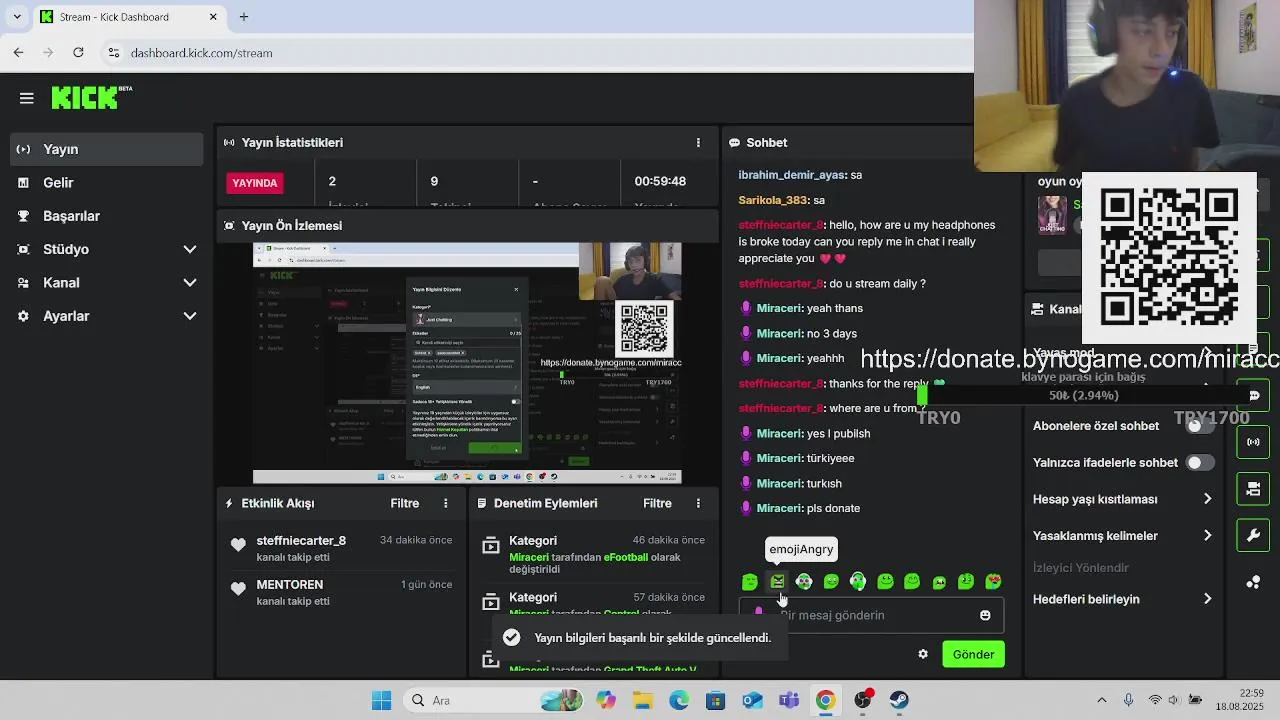Open Windows Start menu
The image size is (1280, 720).
382,700
